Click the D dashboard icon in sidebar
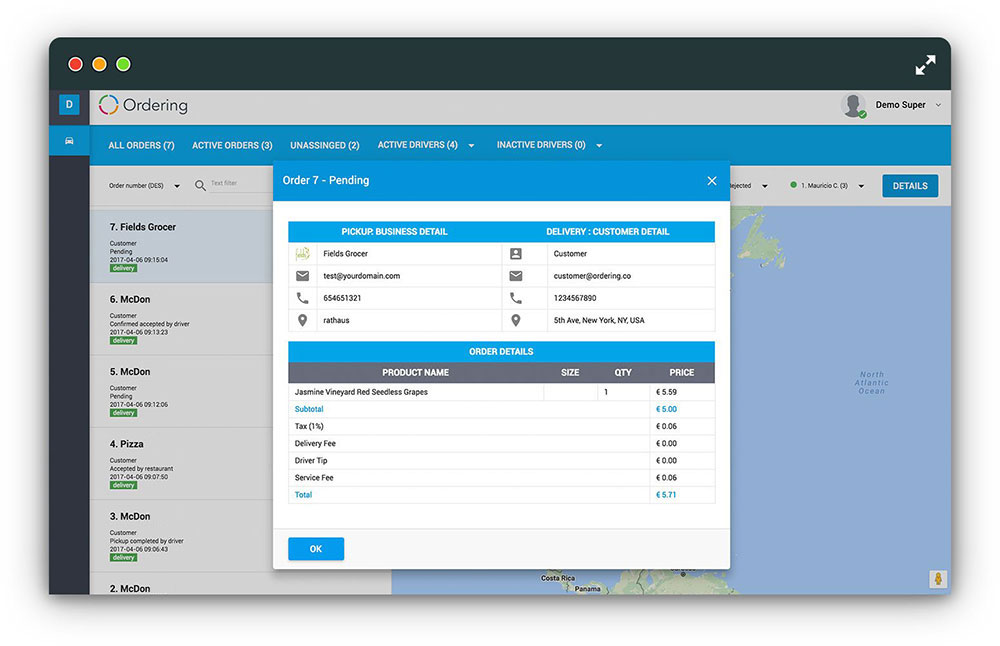Image resolution: width=1000 pixels, height=646 pixels. click(69, 105)
